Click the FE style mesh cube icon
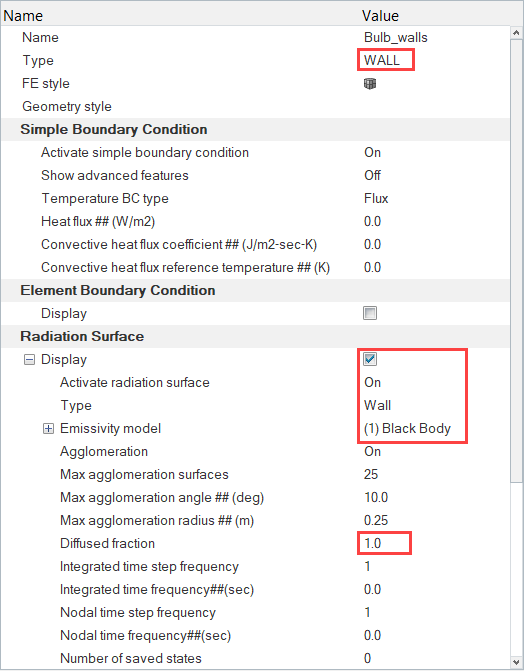The height and width of the screenshot is (671, 524). click(x=370, y=83)
